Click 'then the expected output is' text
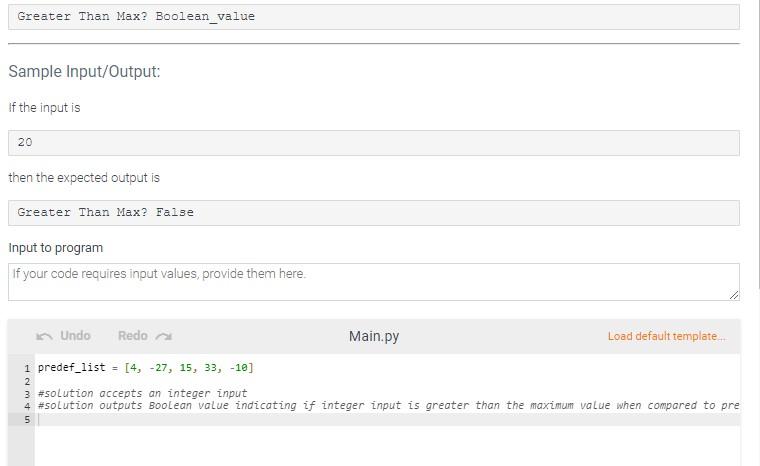The height and width of the screenshot is (466, 760). pyautogui.click(x=84, y=177)
